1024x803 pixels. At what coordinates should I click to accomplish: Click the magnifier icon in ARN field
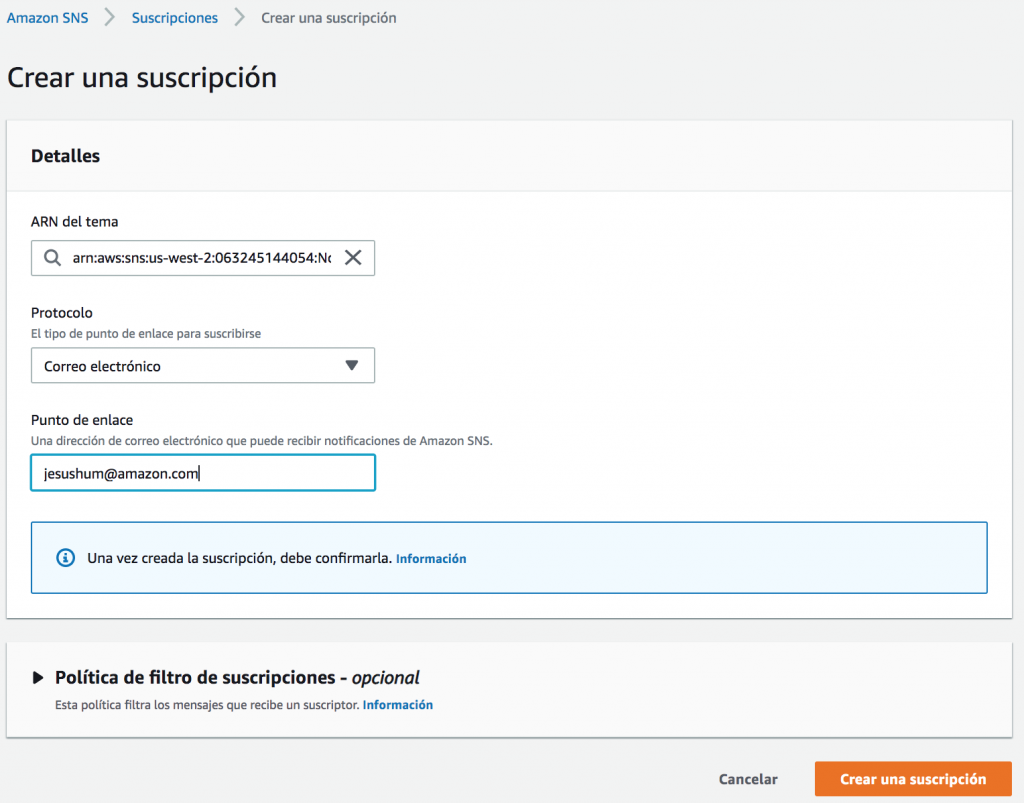tap(52, 258)
